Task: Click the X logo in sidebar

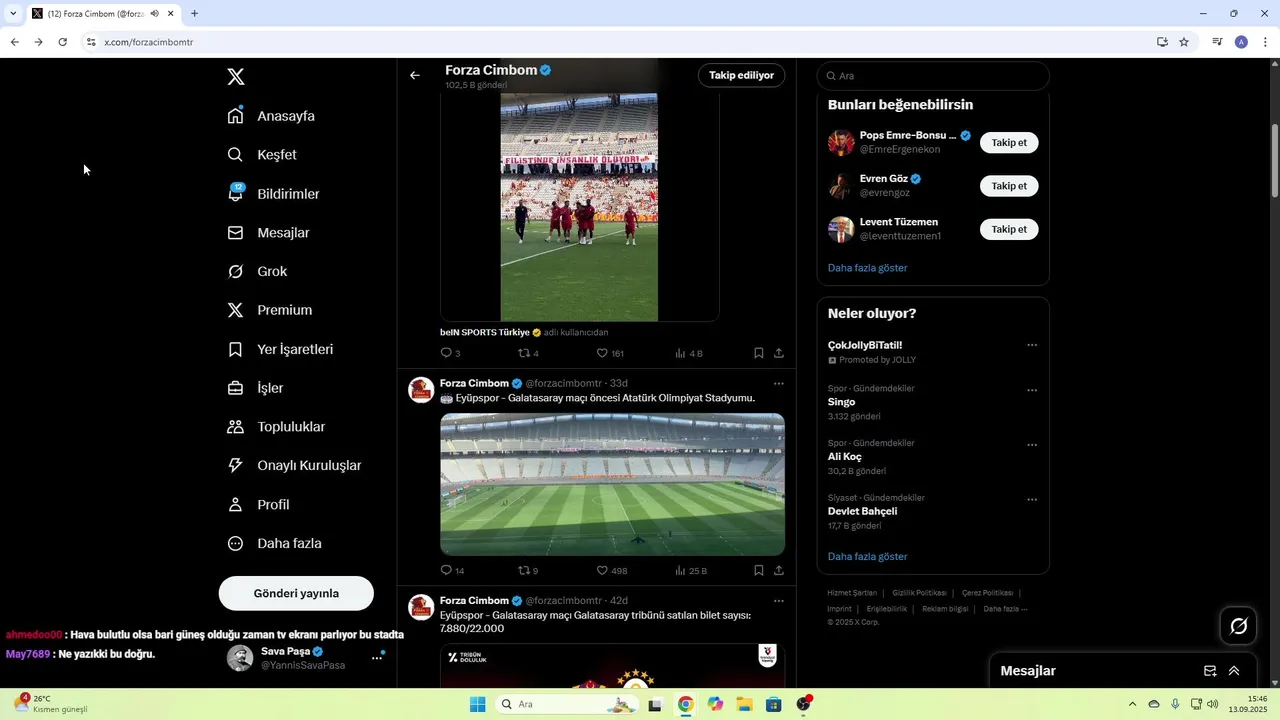Action: pos(236,77)
